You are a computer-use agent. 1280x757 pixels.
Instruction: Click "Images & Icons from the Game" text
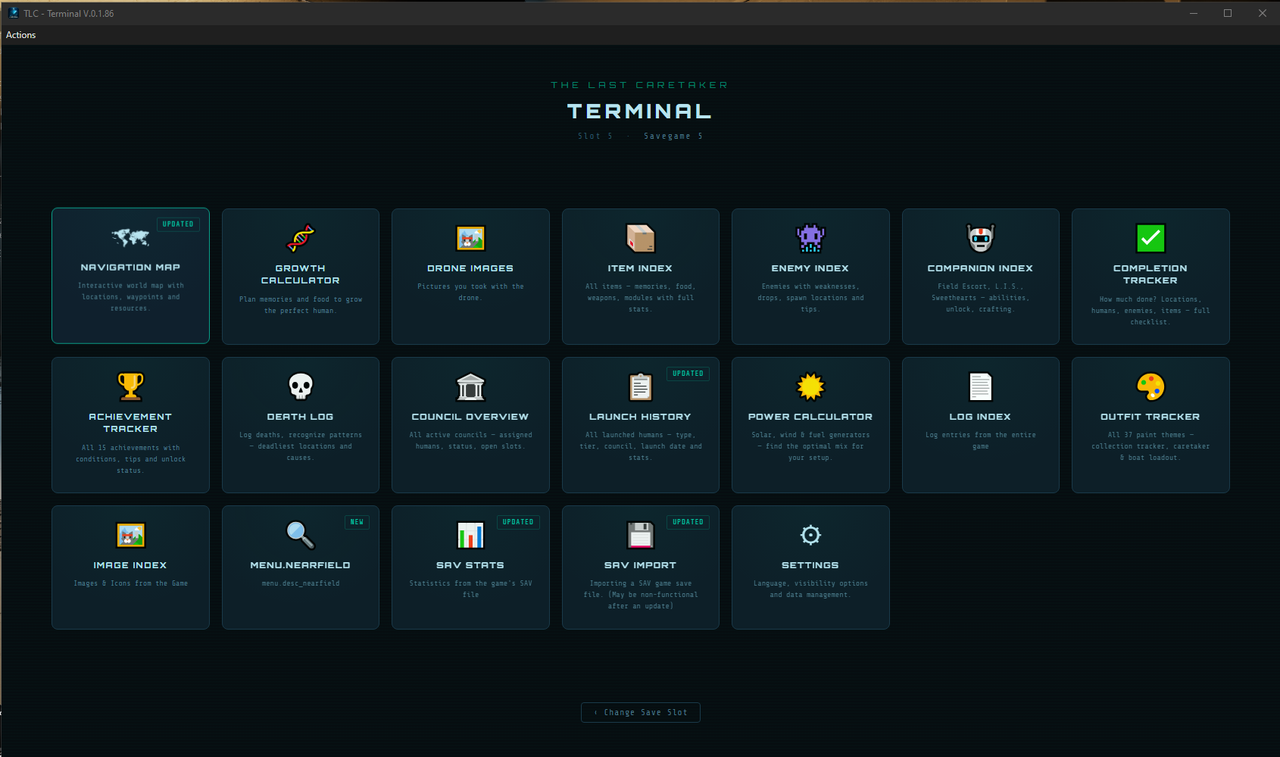click(130, 583)
